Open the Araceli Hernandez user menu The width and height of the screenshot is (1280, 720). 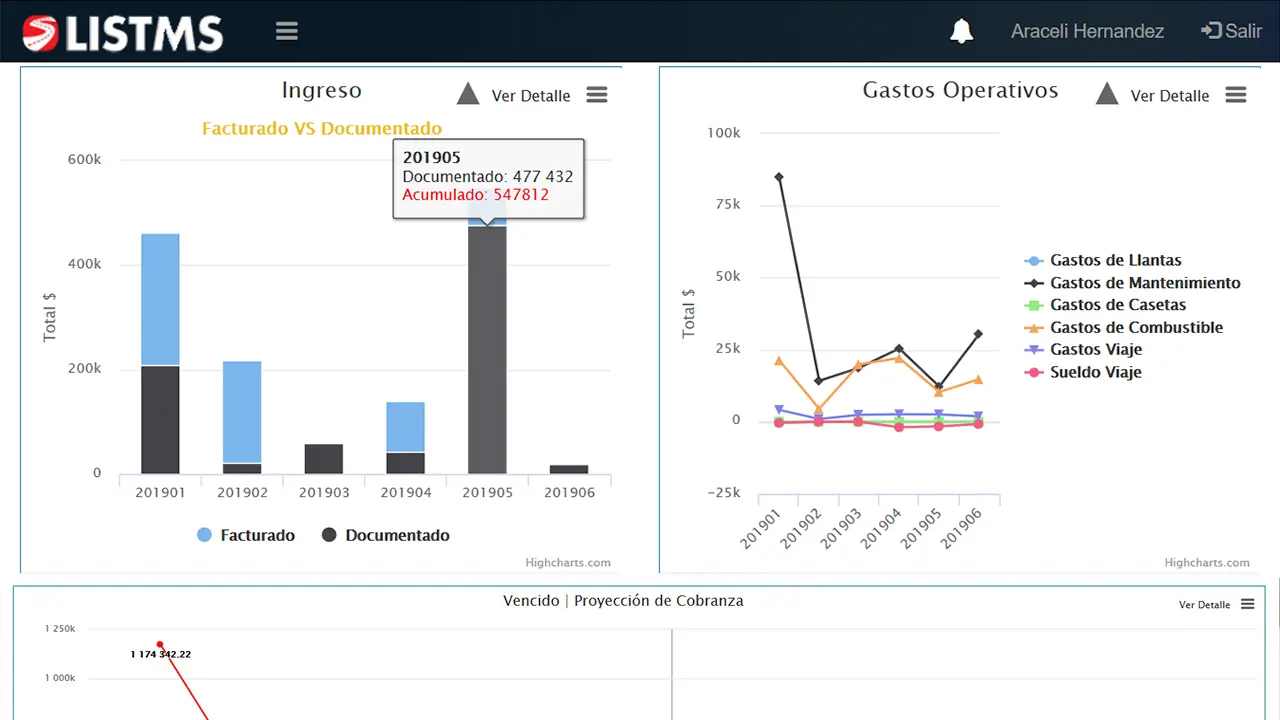coord(1087,31)
